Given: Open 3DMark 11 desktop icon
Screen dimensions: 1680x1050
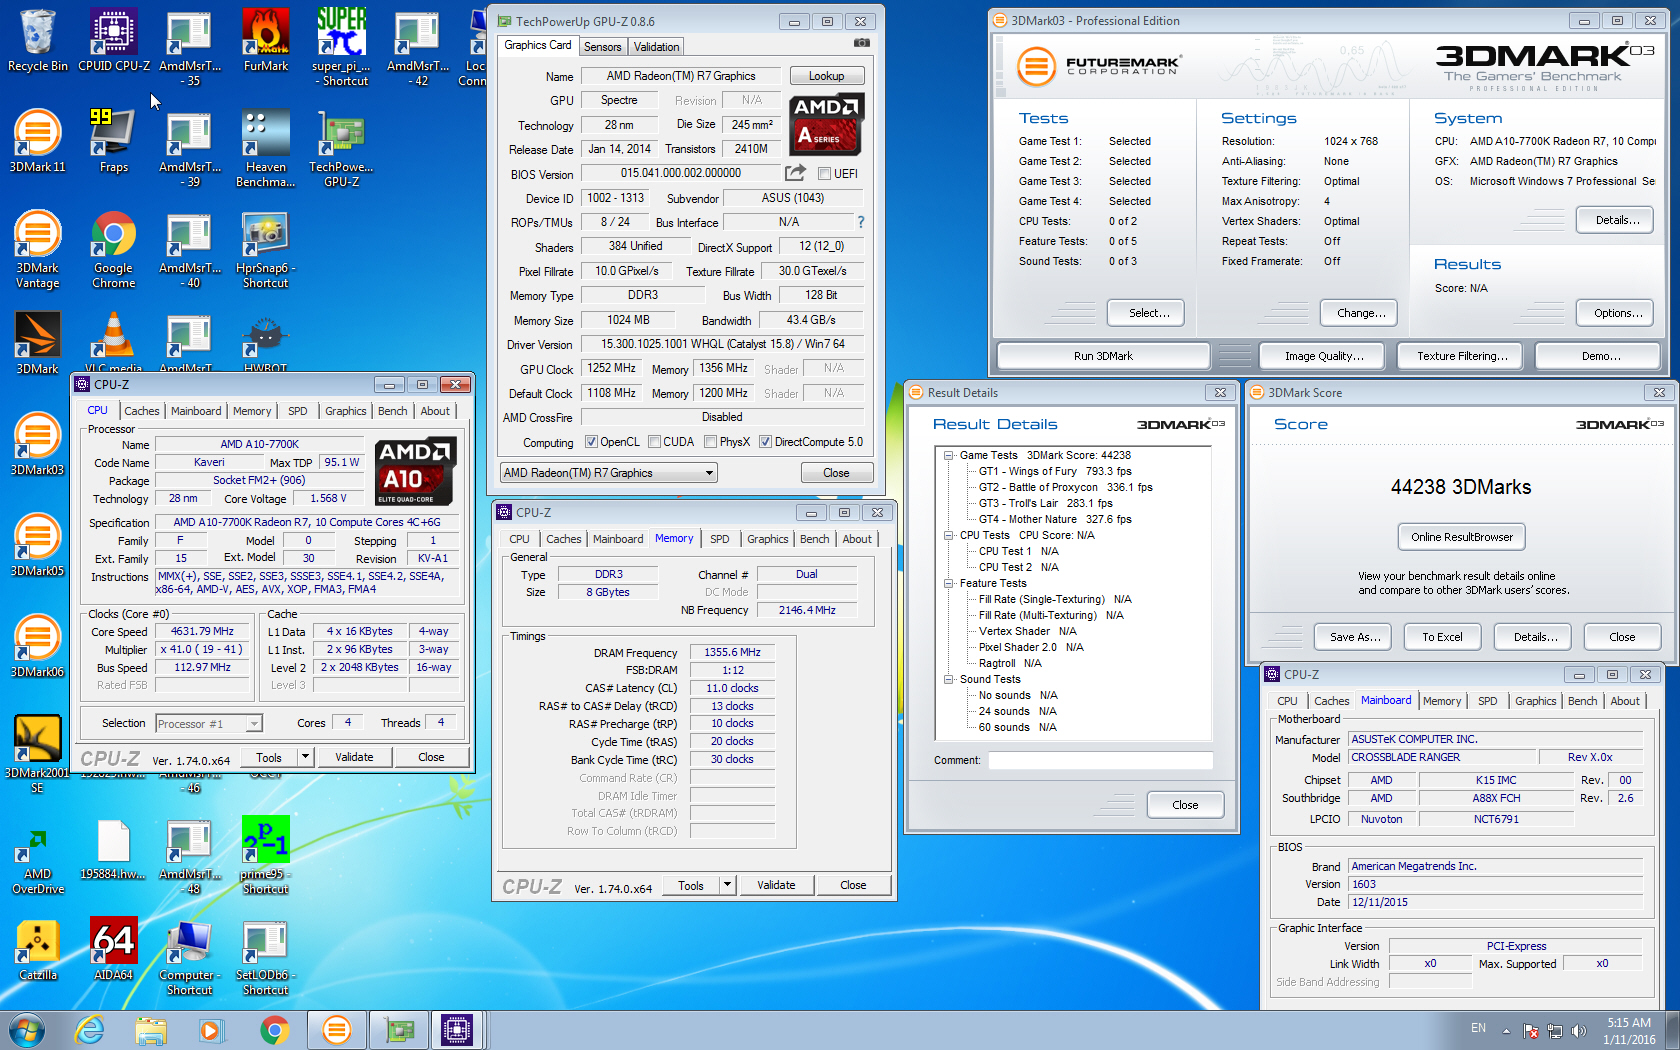Looking at the screenshot, I should tap(37, 141).
